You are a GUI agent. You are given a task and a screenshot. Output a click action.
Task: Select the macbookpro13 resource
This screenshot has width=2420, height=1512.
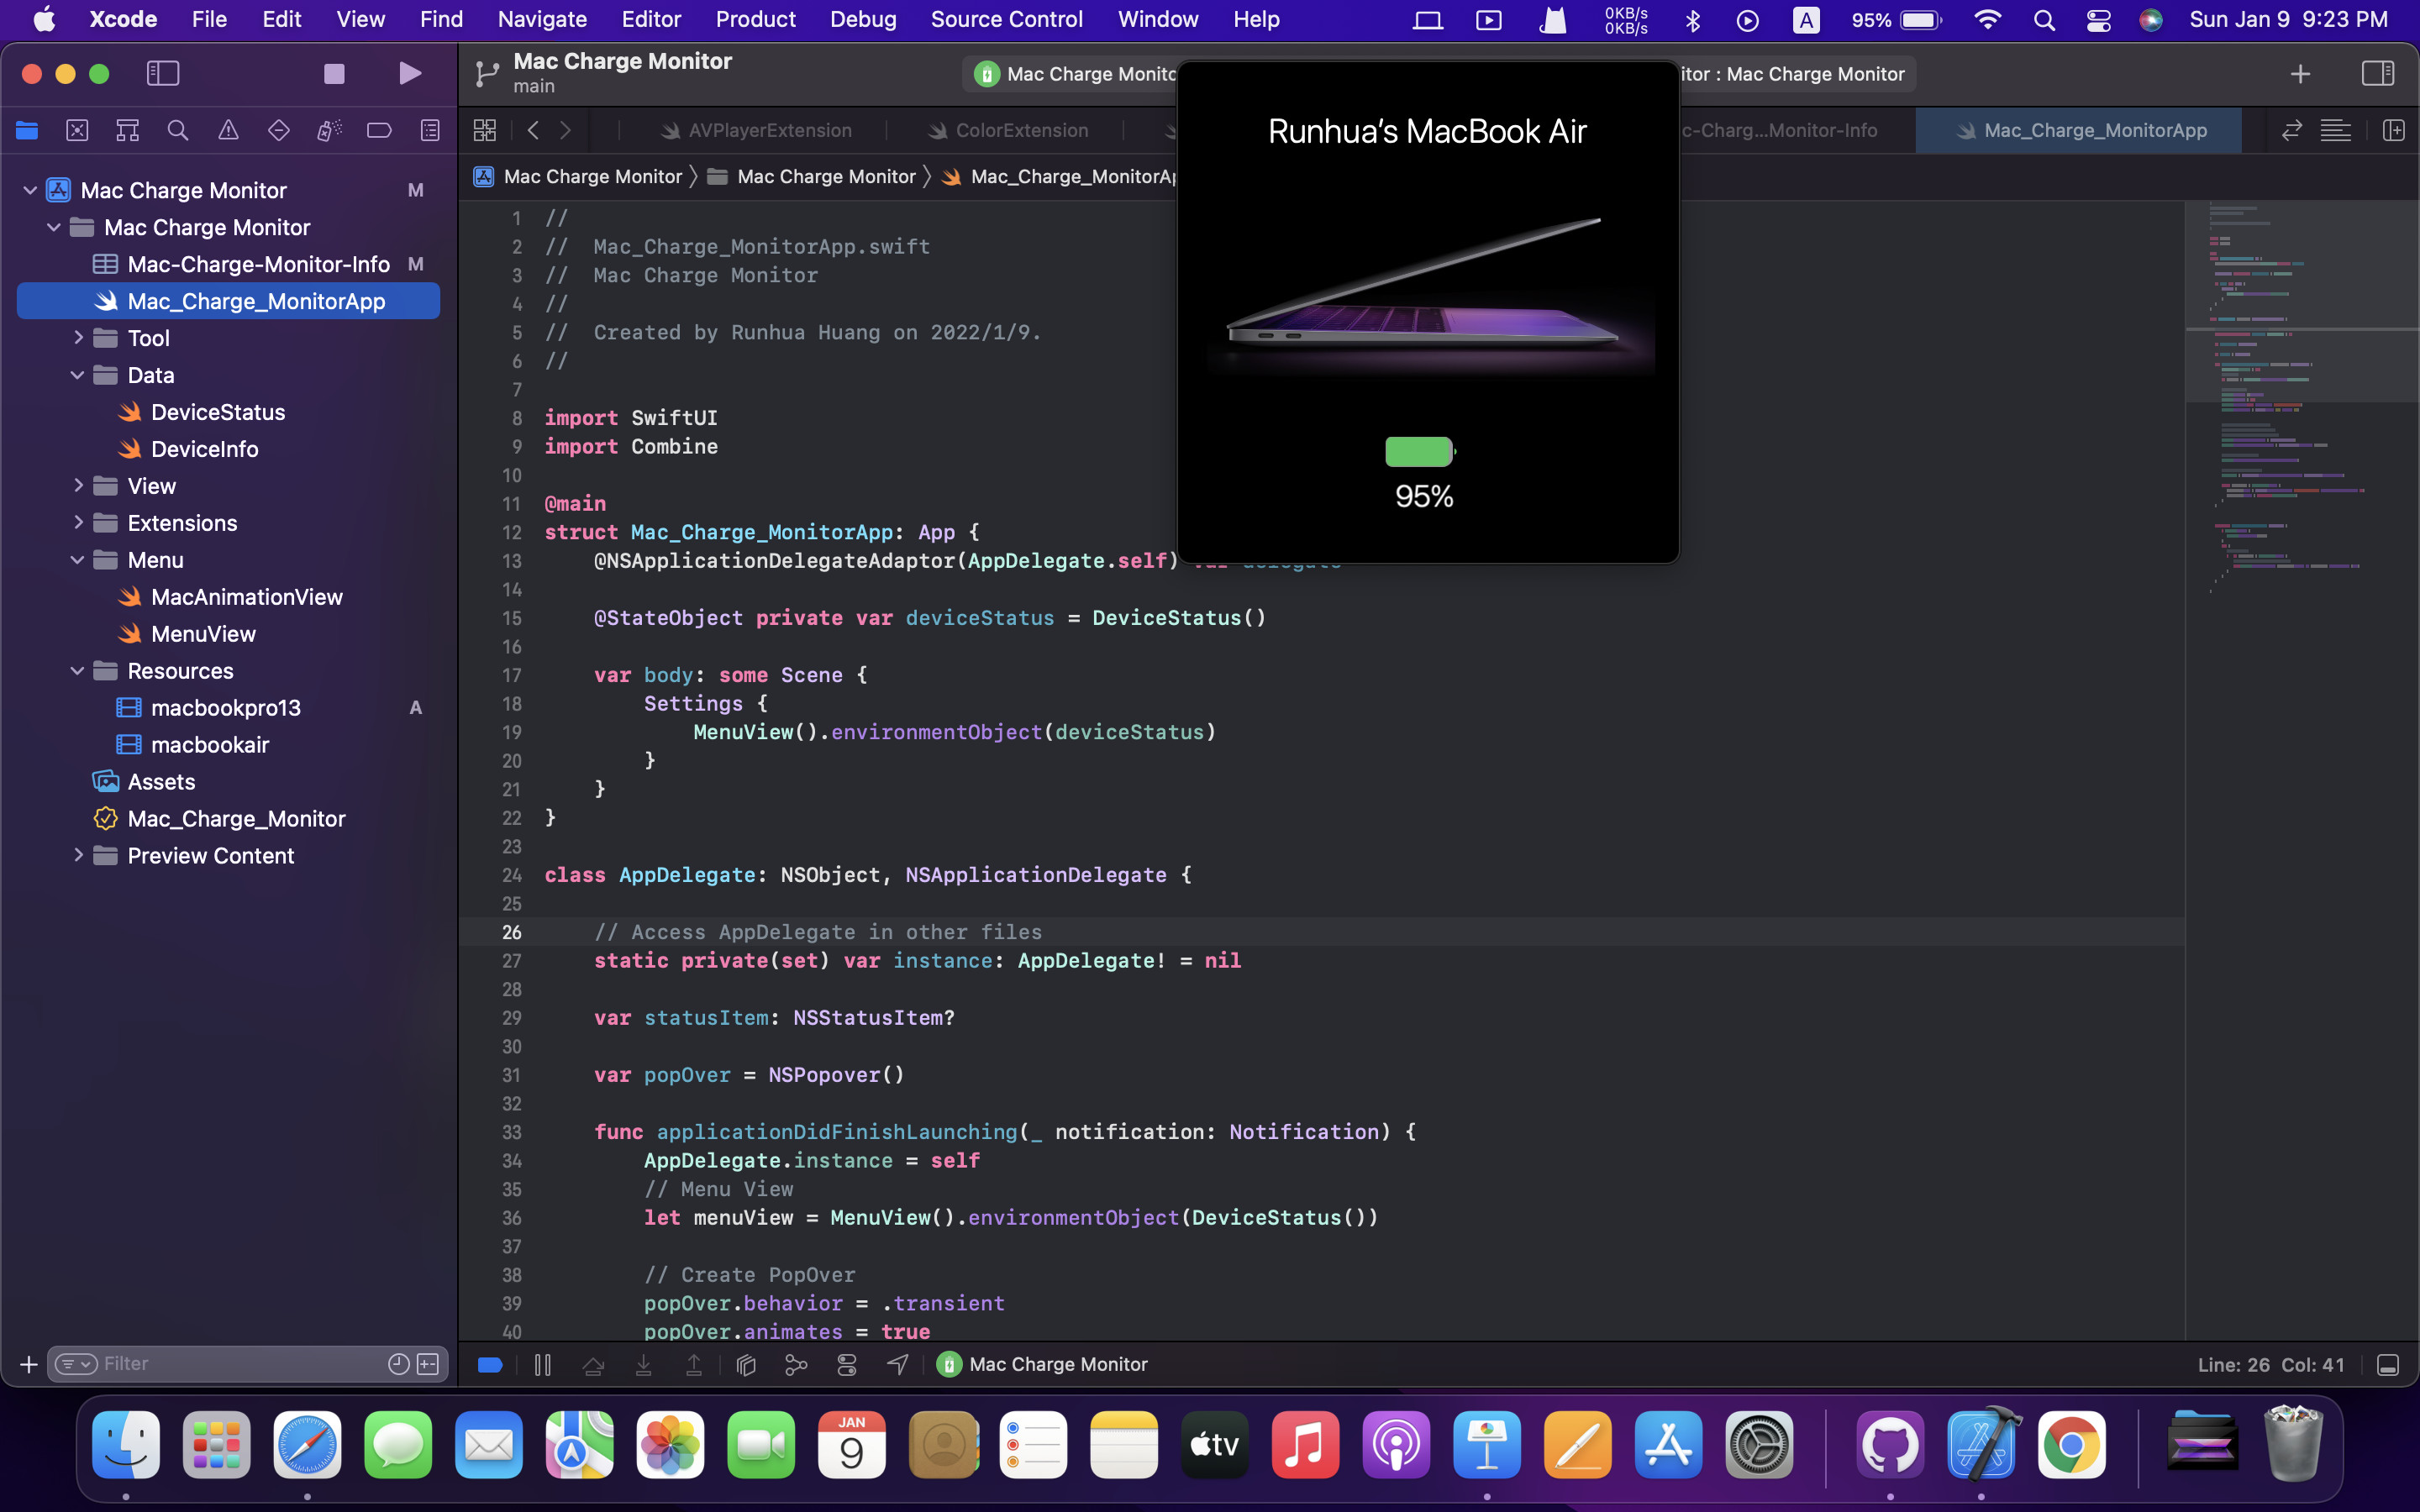(x=228, y=708)
